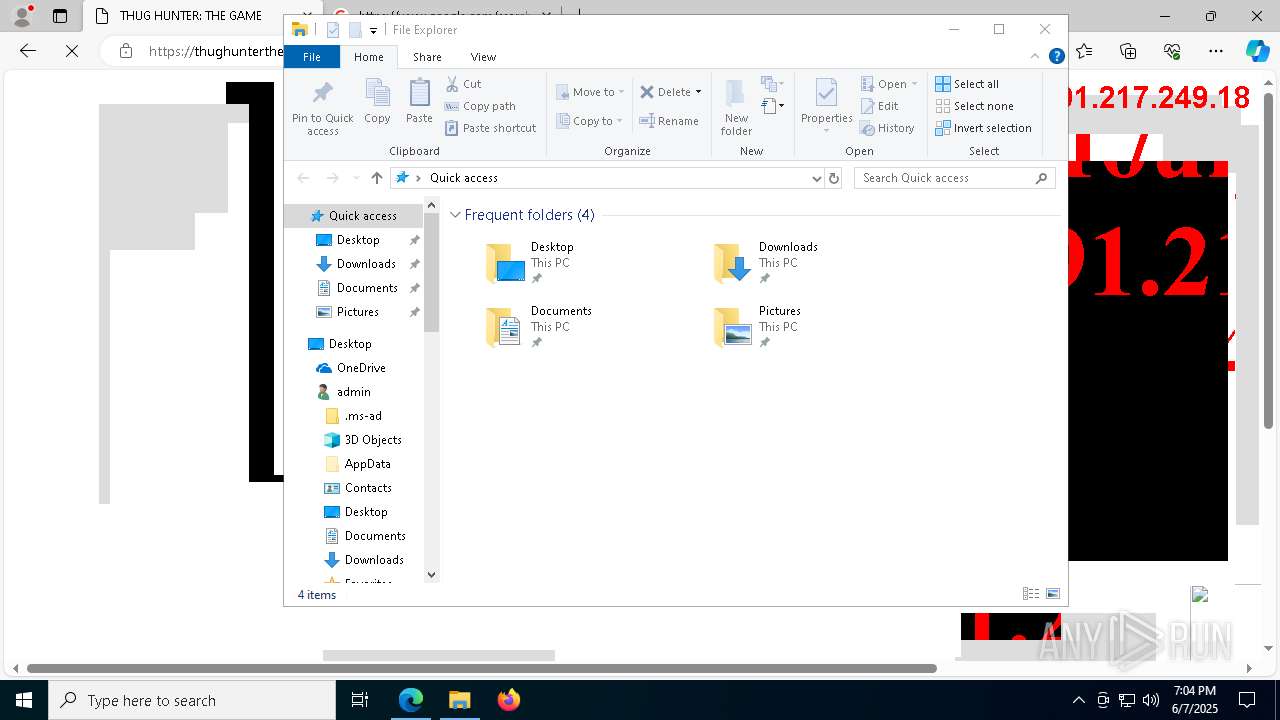Image resolution: width=1280 pixels, height=720 pixels.
Task: Open the Move to dropdown
Action: pos(590,92)
